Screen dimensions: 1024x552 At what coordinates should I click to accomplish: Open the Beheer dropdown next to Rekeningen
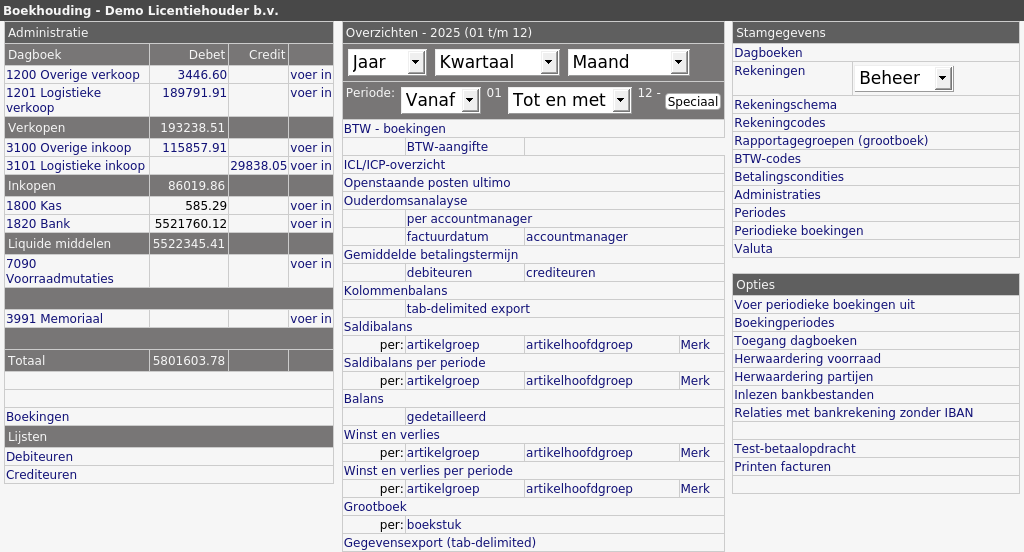(903, 78)
